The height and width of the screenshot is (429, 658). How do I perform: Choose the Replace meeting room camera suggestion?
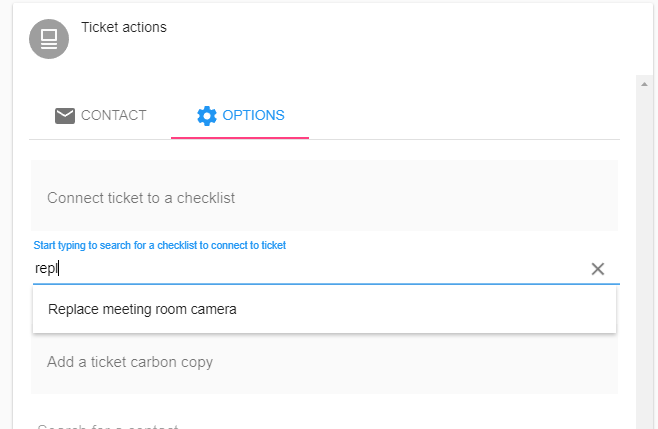(x=324, y=310)
